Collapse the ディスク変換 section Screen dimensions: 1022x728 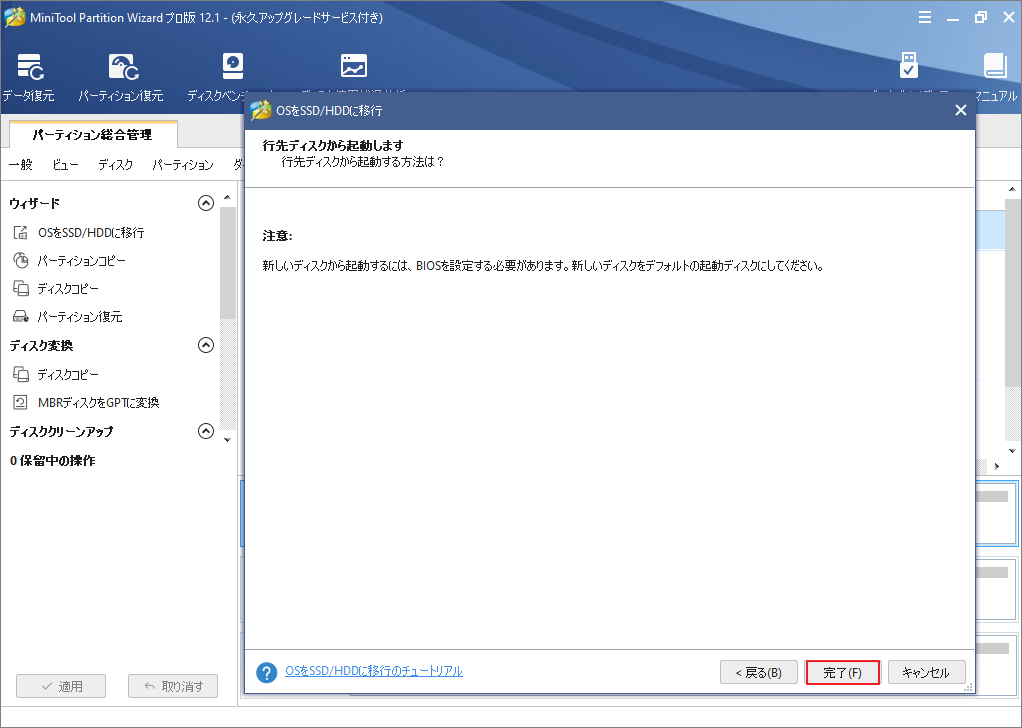pos(206,346)
